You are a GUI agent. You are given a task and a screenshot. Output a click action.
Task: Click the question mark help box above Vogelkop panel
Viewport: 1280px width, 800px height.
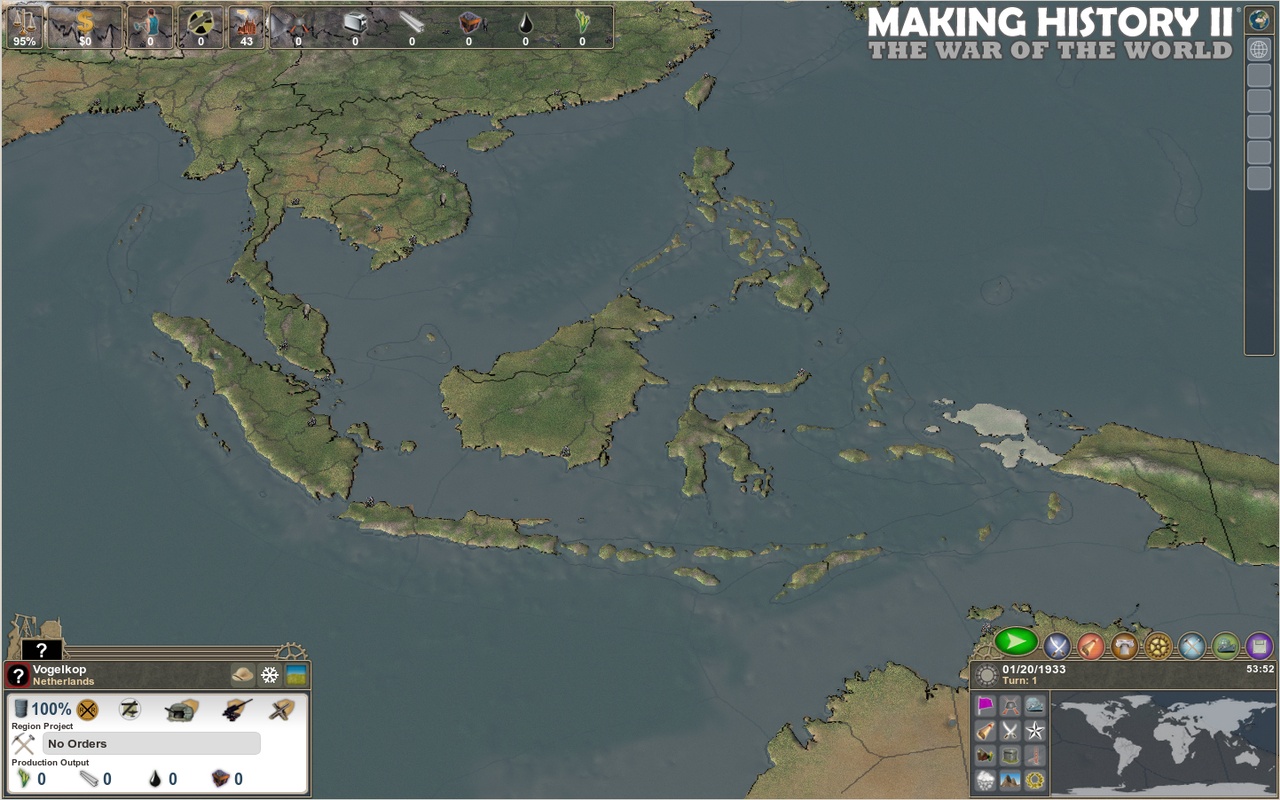coord(41,647)
